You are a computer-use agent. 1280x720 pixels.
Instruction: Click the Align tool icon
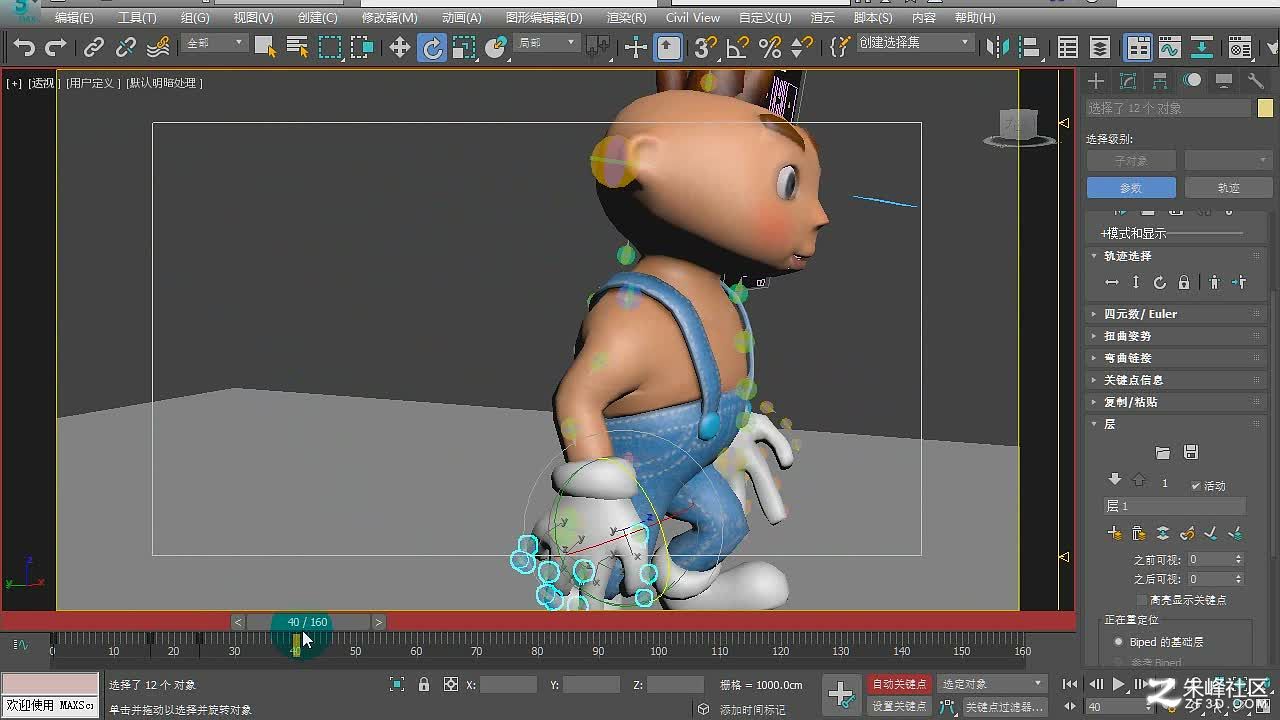(1029, 47)
